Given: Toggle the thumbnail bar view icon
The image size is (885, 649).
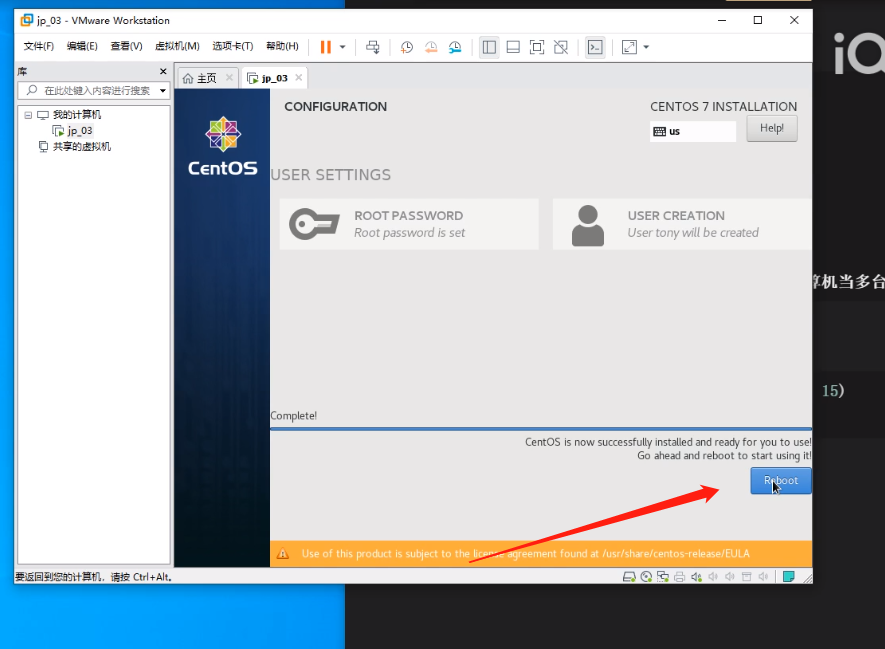Looking at the screenshot, I should click(513, 47).
